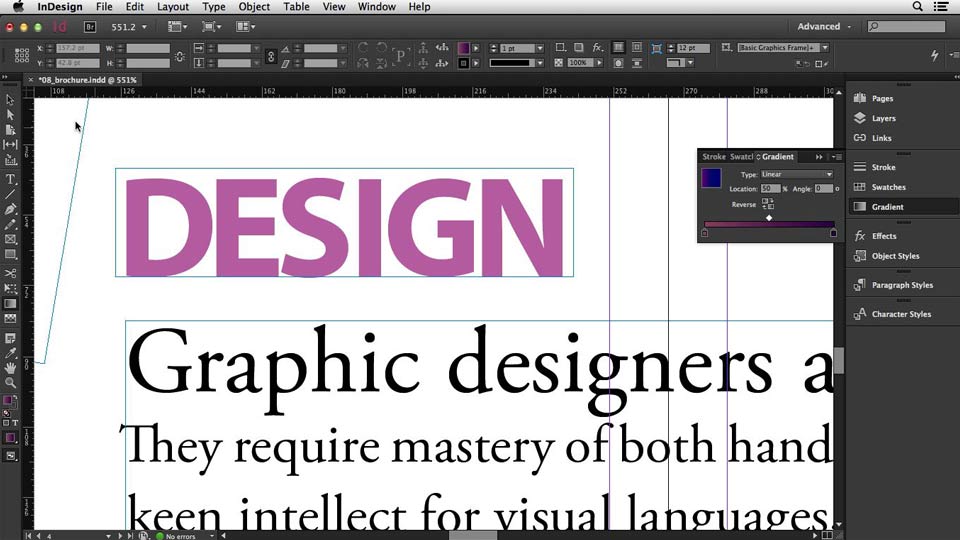Screen dimensions: 960x540
Task: Open the Character Styles panel
Action: tap(900, 314)
